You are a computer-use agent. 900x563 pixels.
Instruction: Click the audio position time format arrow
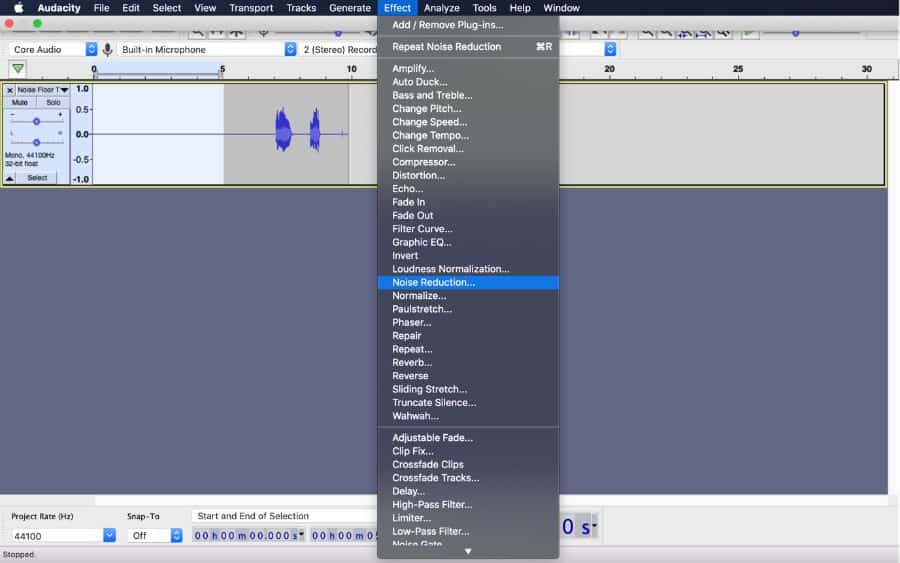(595, 525)
